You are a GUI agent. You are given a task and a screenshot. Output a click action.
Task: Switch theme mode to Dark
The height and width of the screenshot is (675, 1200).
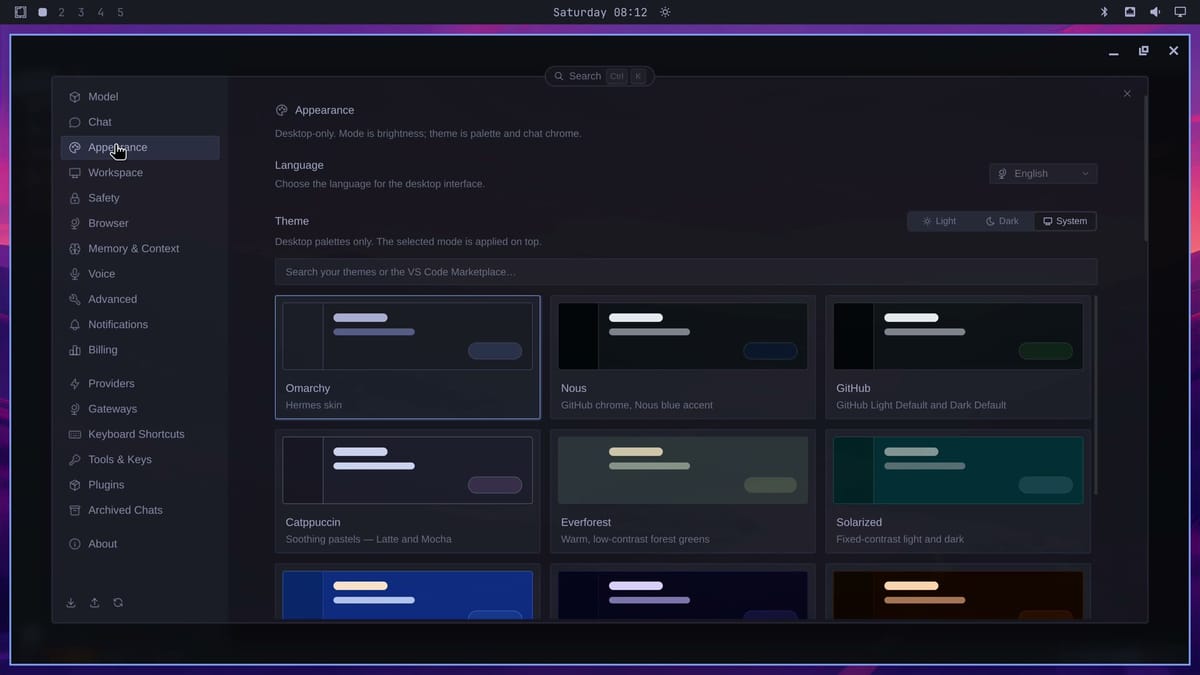(1002, 221)
